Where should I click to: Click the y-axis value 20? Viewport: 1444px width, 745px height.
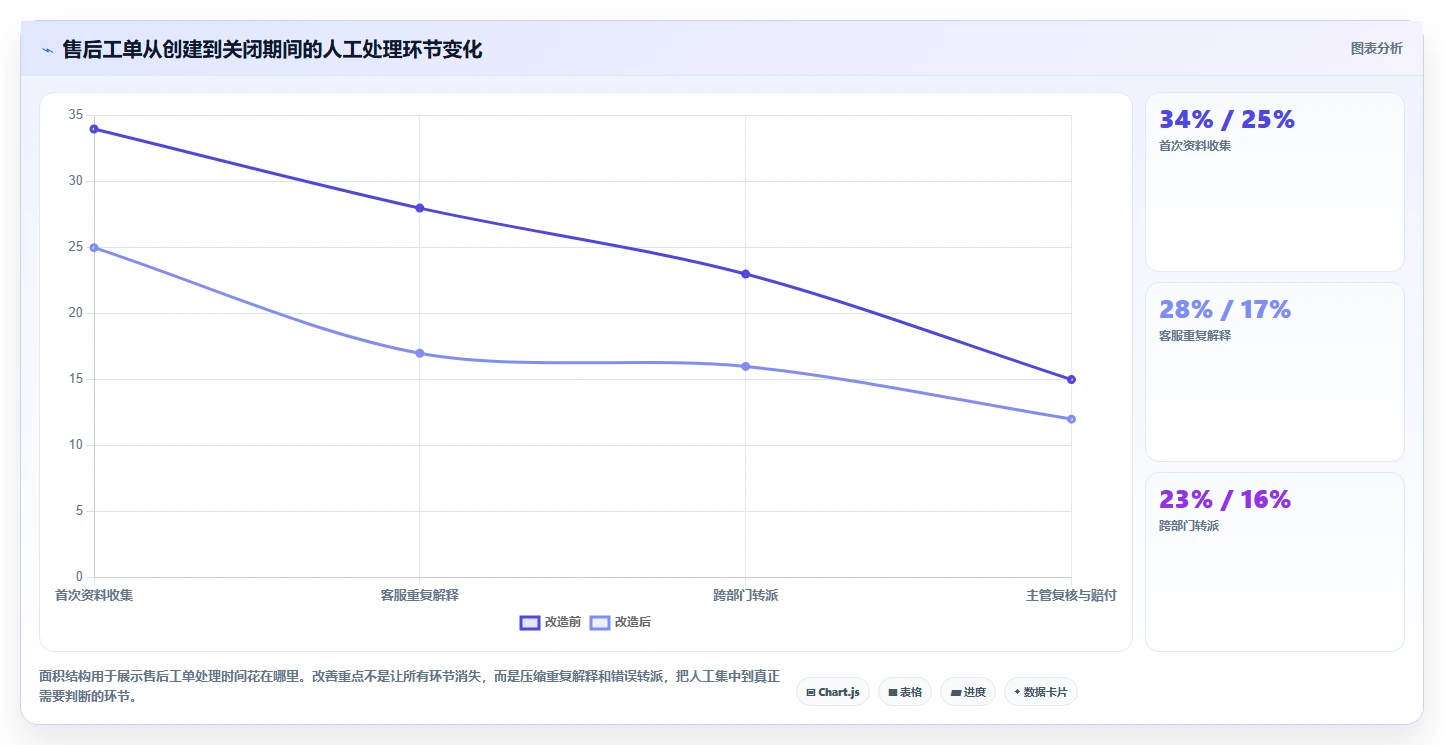pyautogui.click(x=76, y=313)
